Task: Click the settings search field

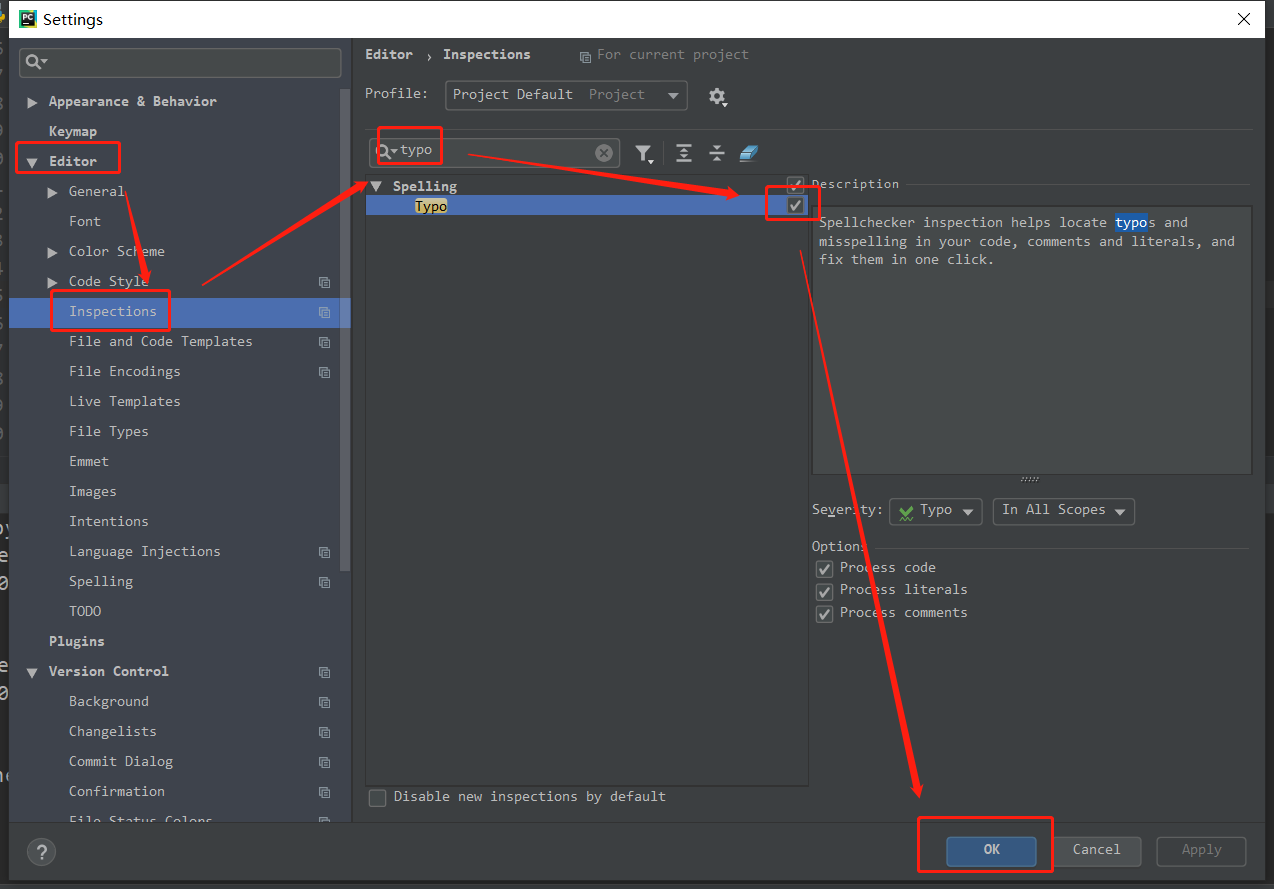Action: [180, 62]
